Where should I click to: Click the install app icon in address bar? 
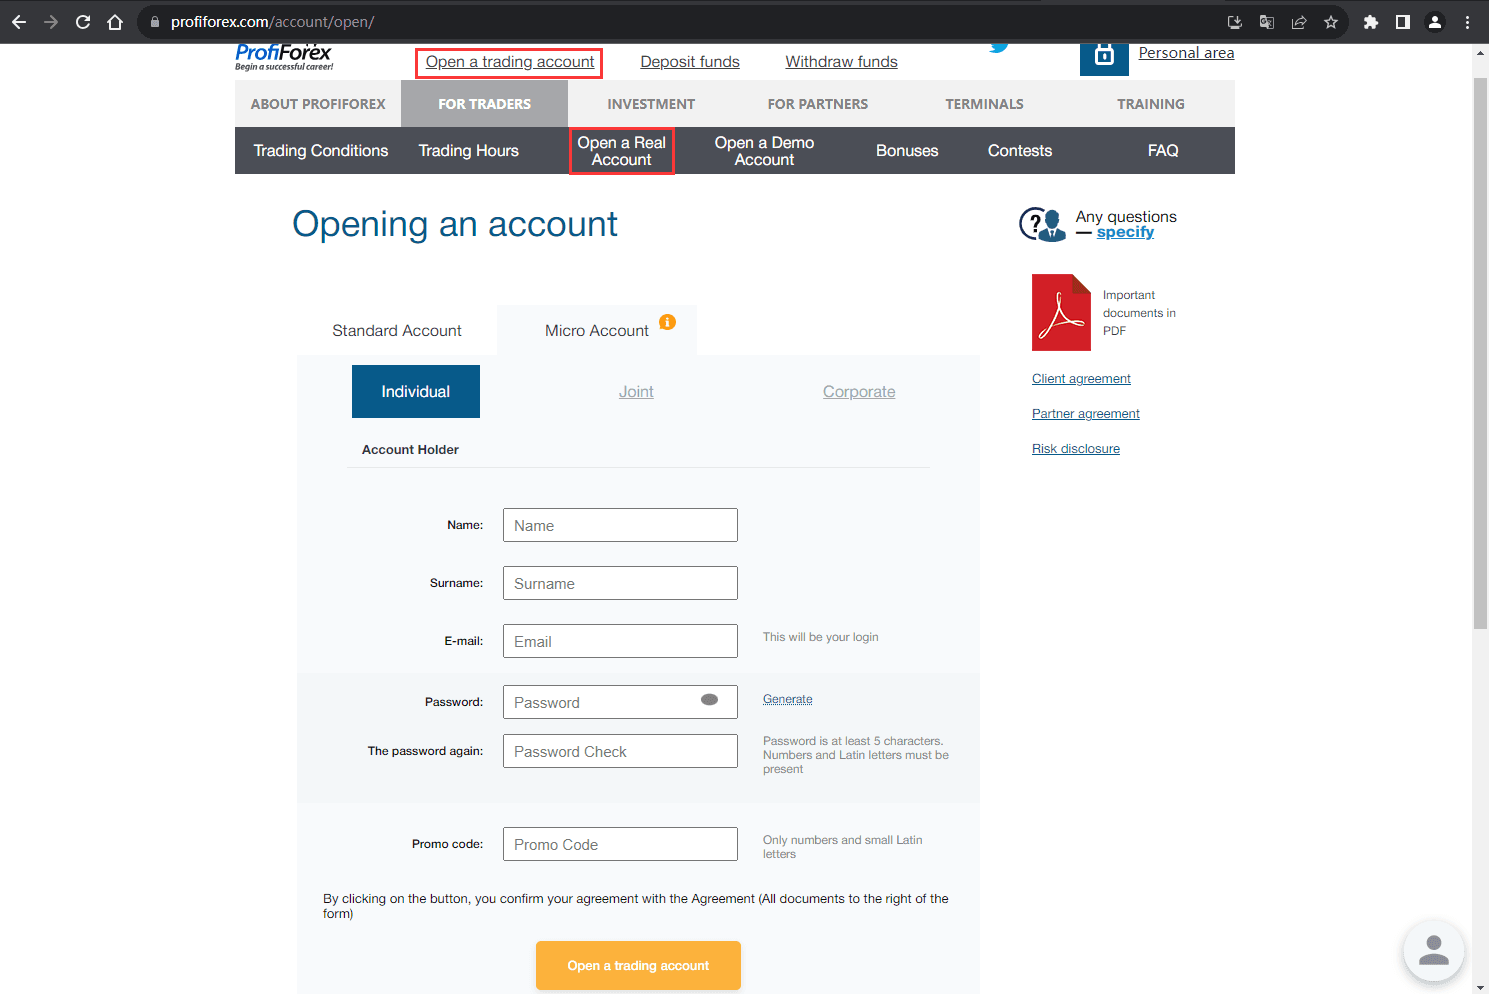(1235, 22)
